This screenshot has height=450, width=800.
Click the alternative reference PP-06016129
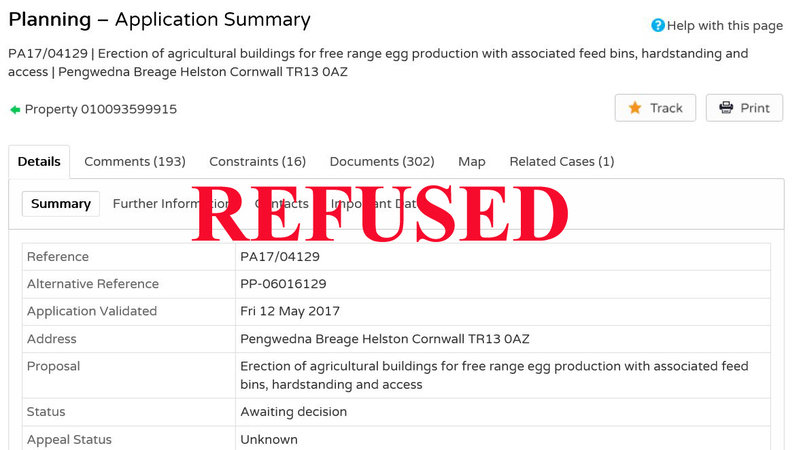point(283,284)
